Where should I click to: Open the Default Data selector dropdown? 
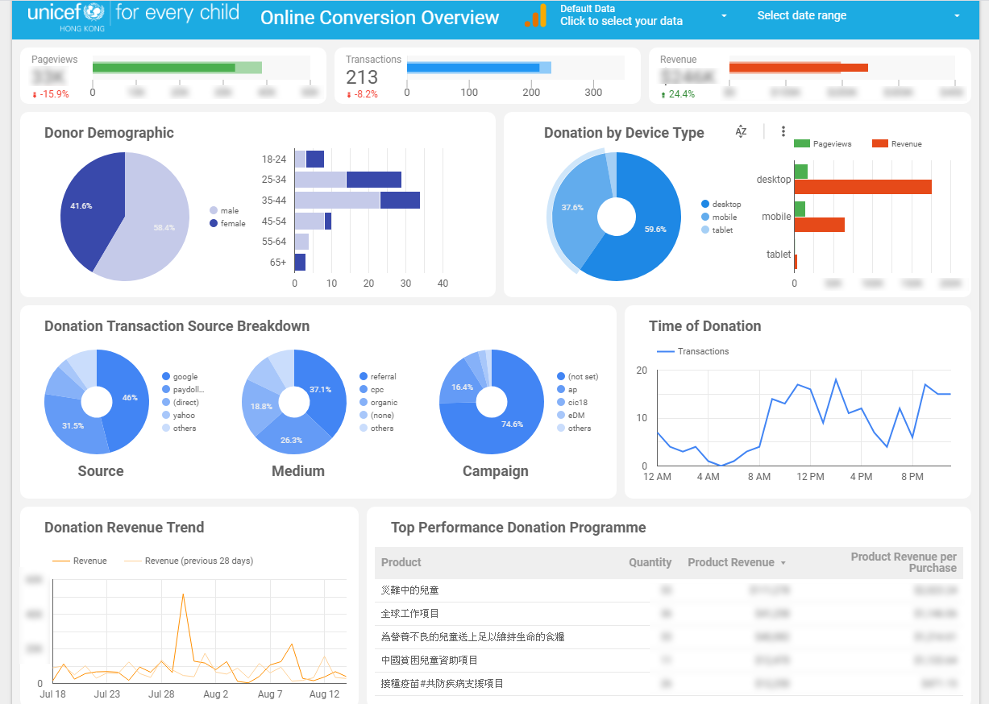(642, 15)
